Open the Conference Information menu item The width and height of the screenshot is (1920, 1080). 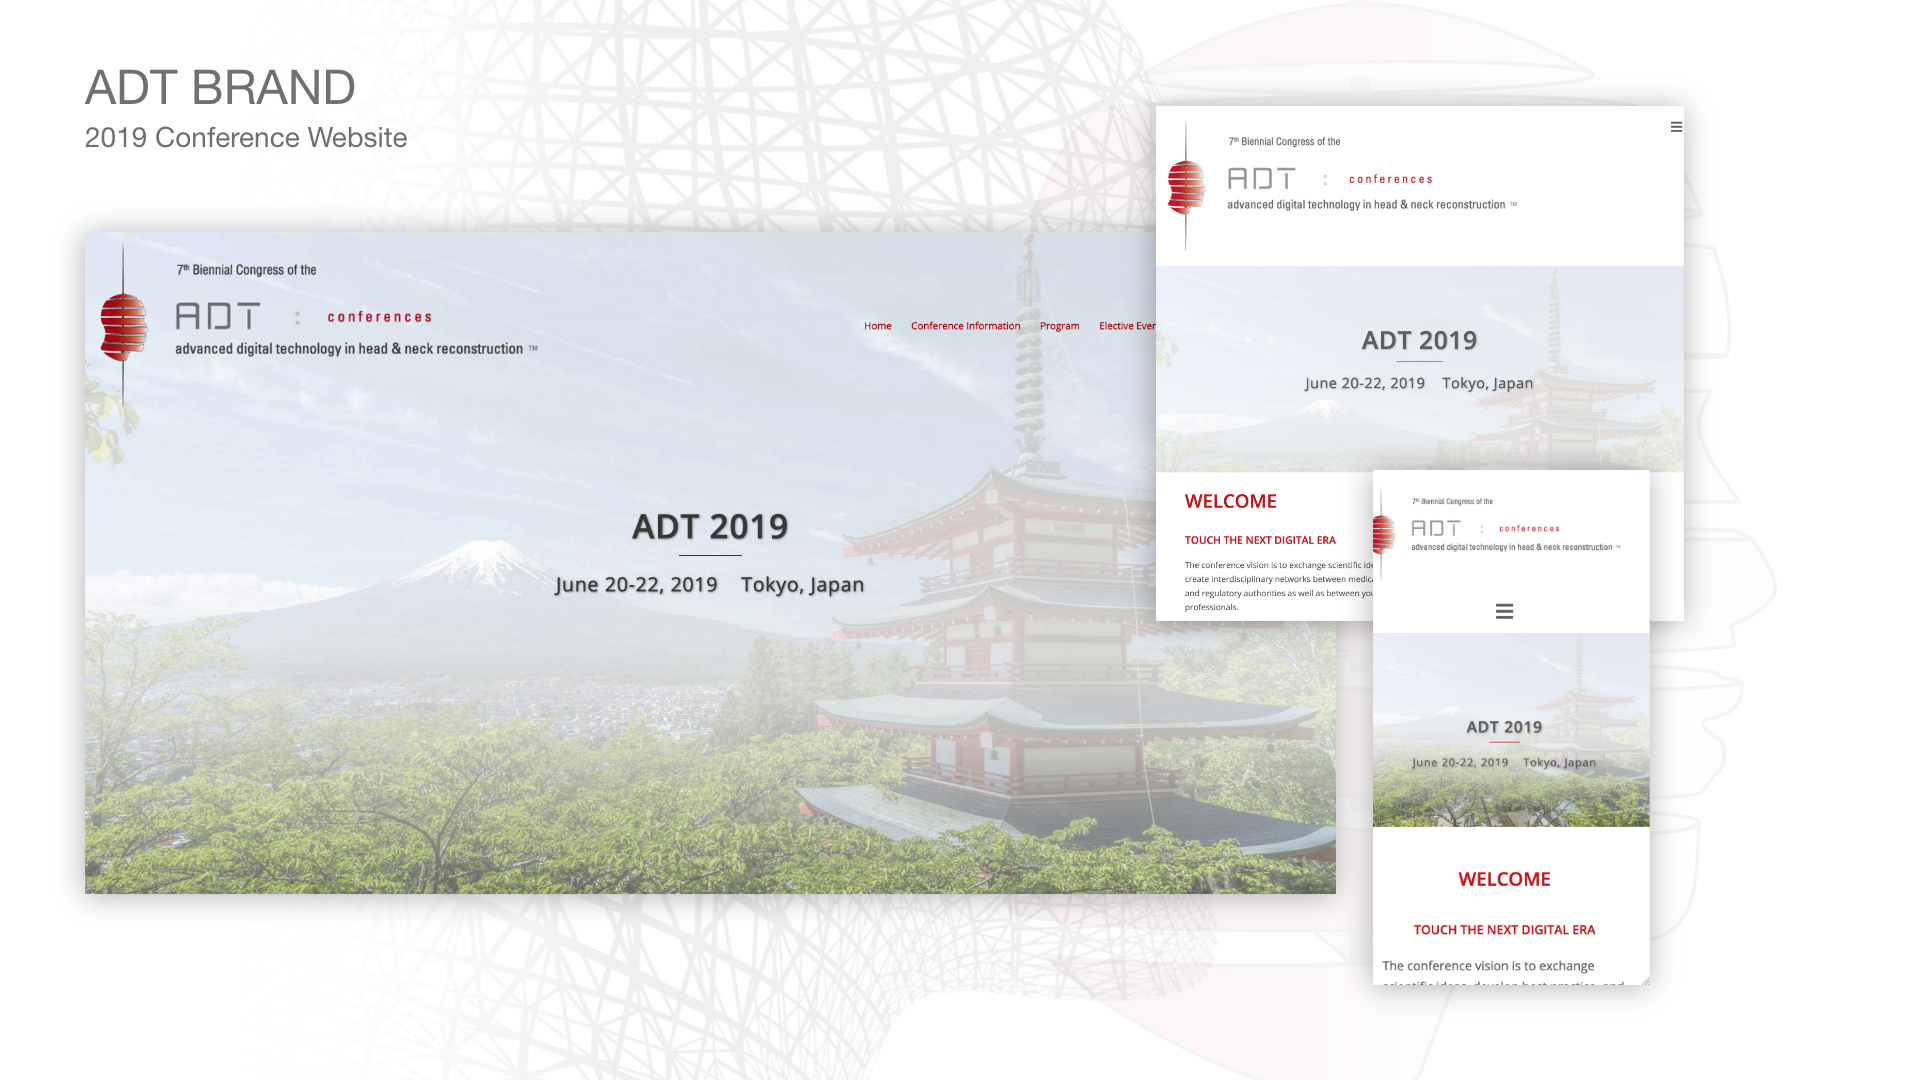(965, 326)
